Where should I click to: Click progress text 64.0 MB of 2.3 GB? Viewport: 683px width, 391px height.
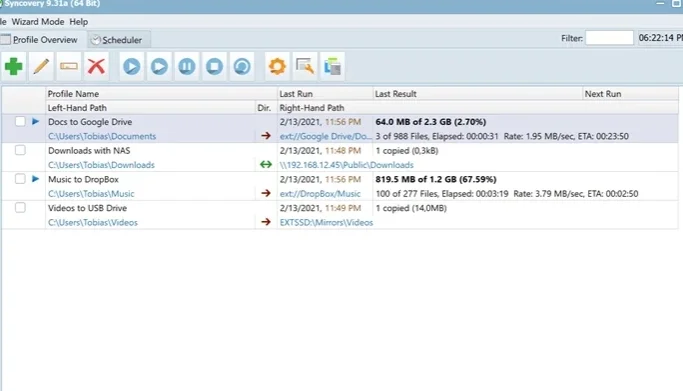coord(431,122)
